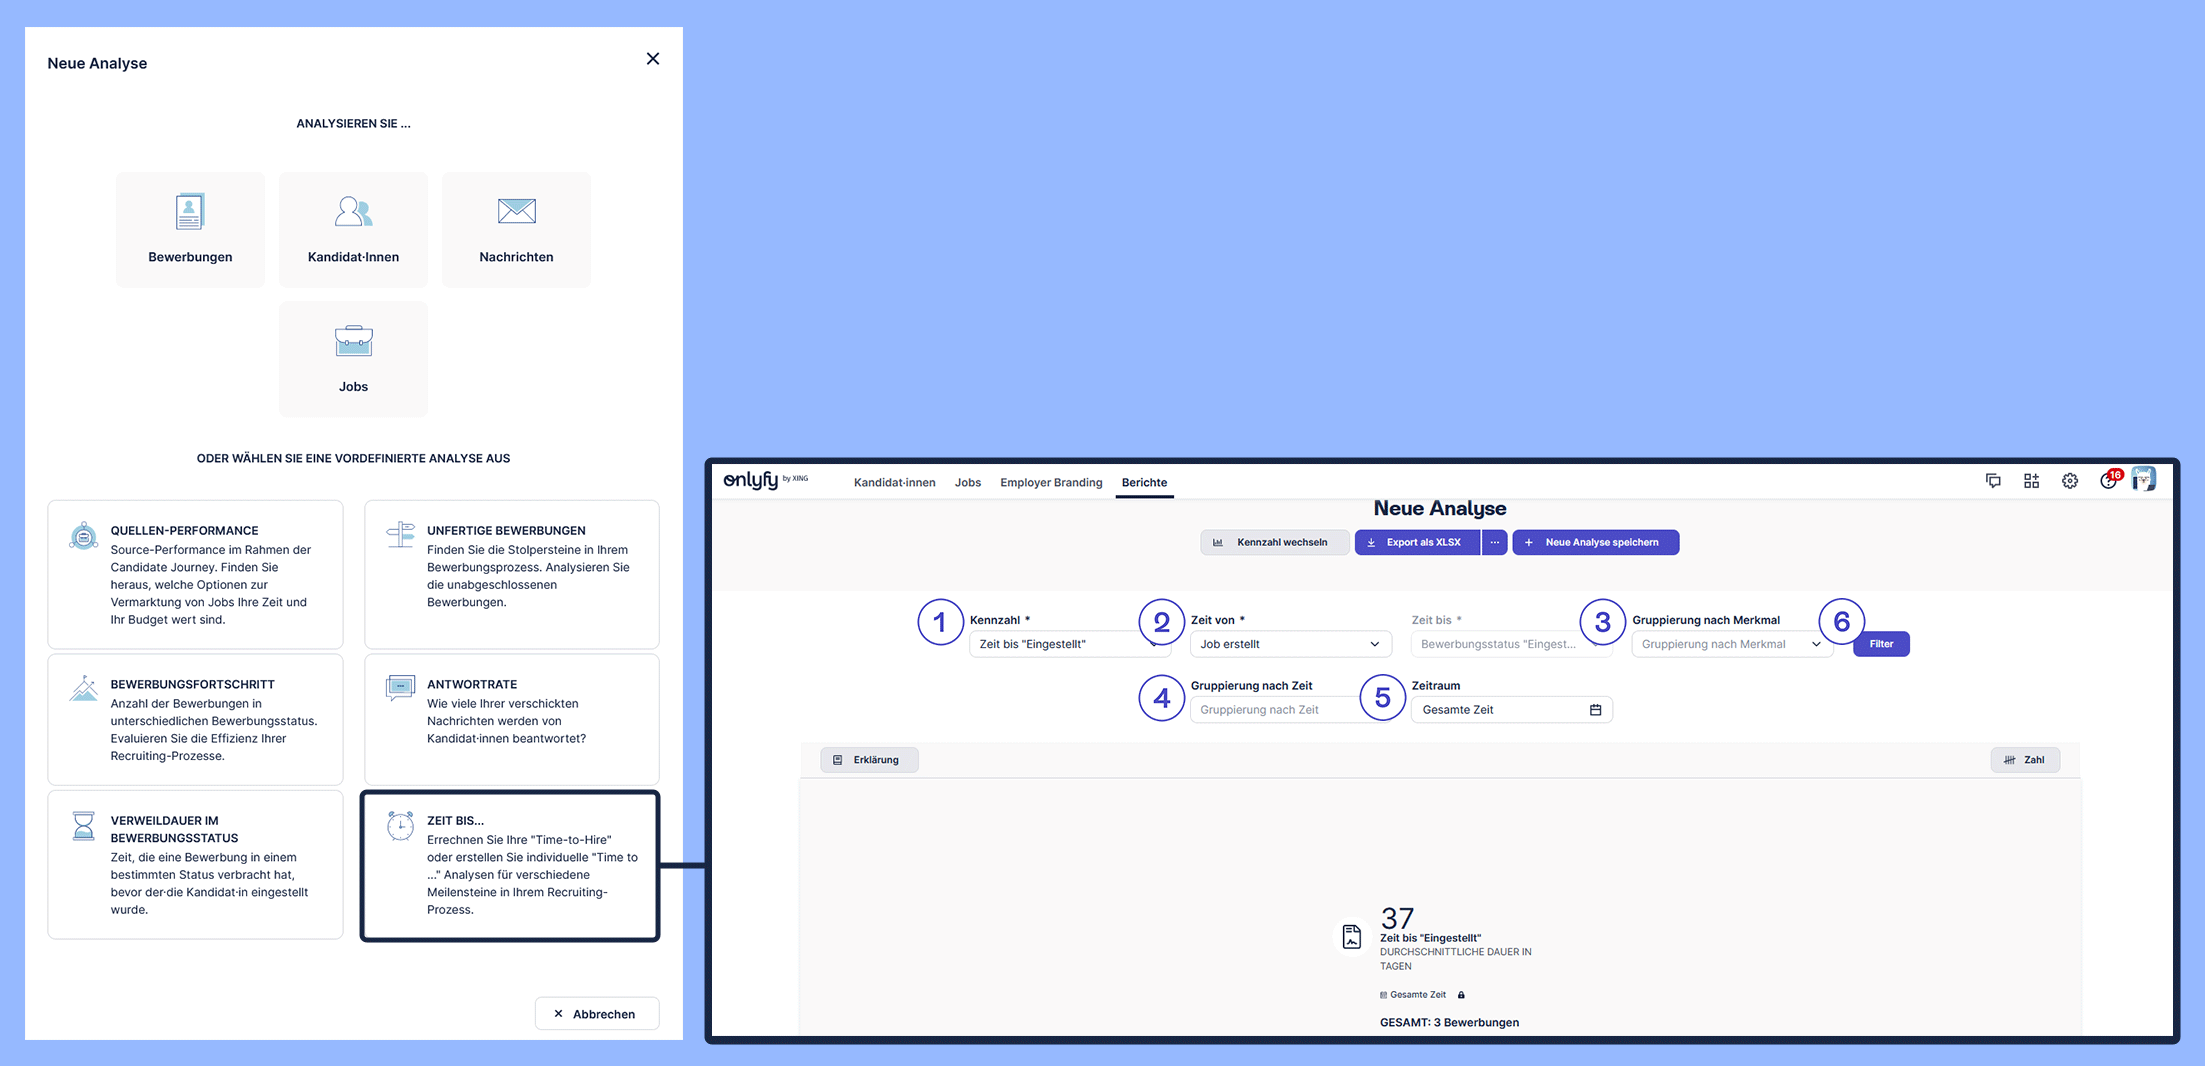Toggle the Zahl view button

tap(2024, 760)
